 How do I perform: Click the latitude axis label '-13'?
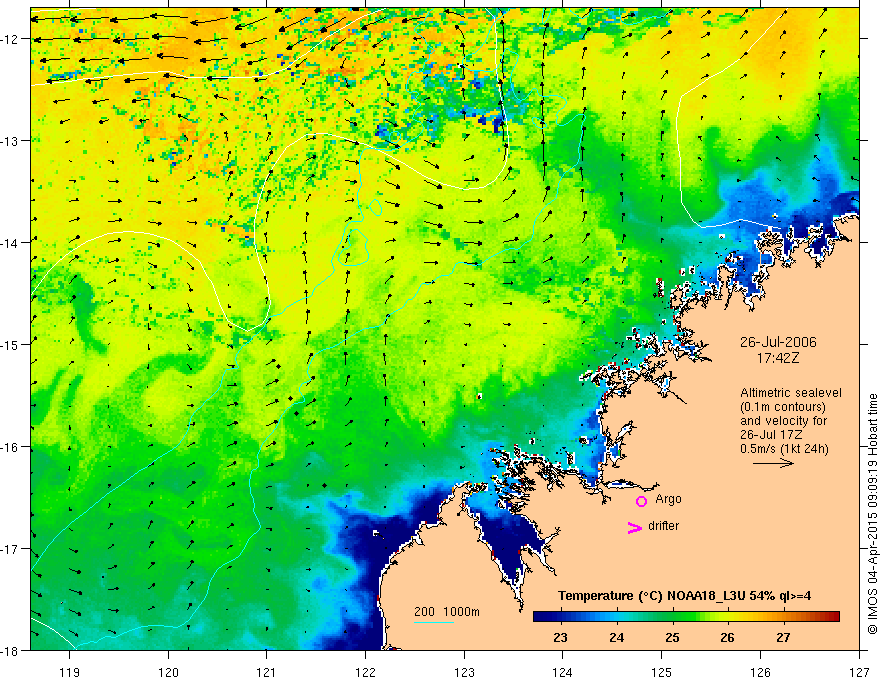pyautogui.click(x=10, y=141)
